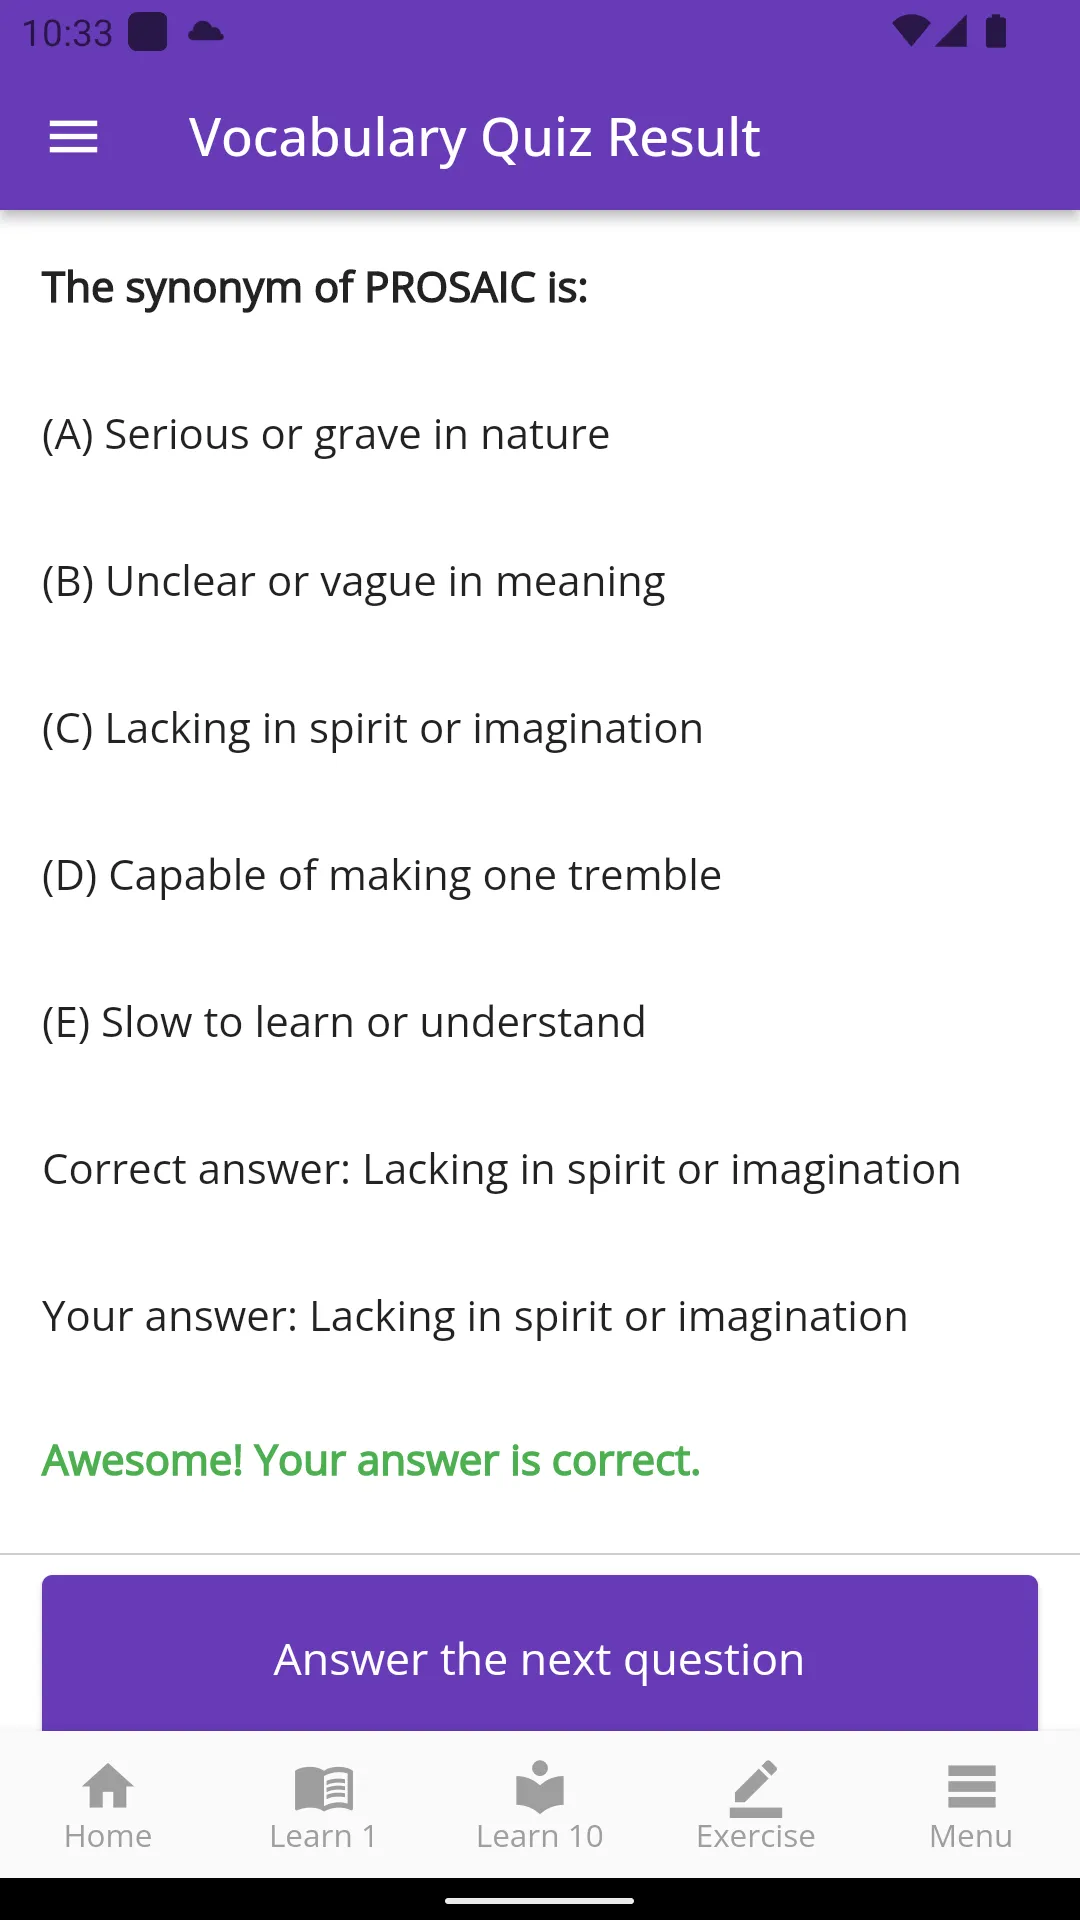Tap the PROSAIC synonym question text
The image size is (1080, 1920).
click(315, 288)
